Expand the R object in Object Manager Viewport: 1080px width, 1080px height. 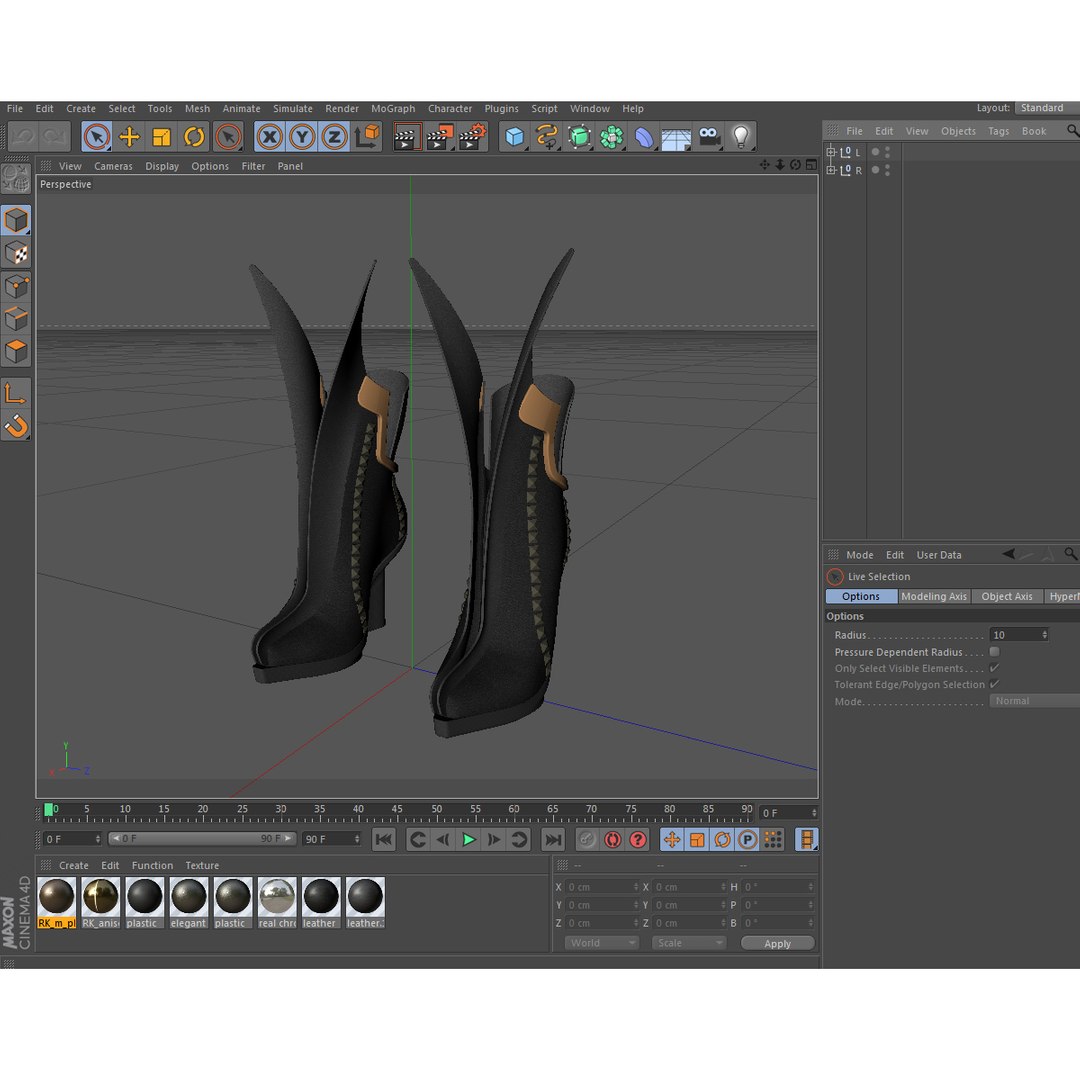(831, 169)
